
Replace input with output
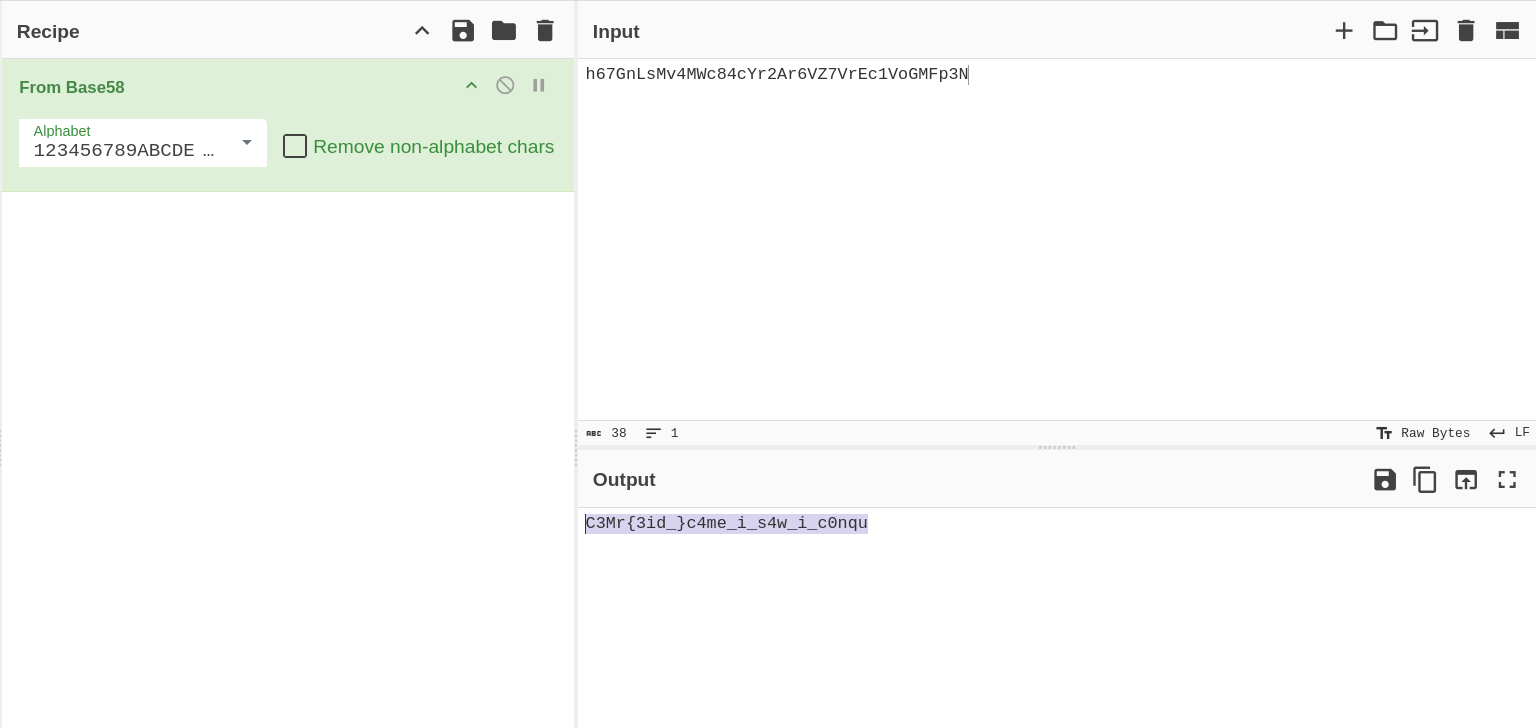pos(1466,480)
